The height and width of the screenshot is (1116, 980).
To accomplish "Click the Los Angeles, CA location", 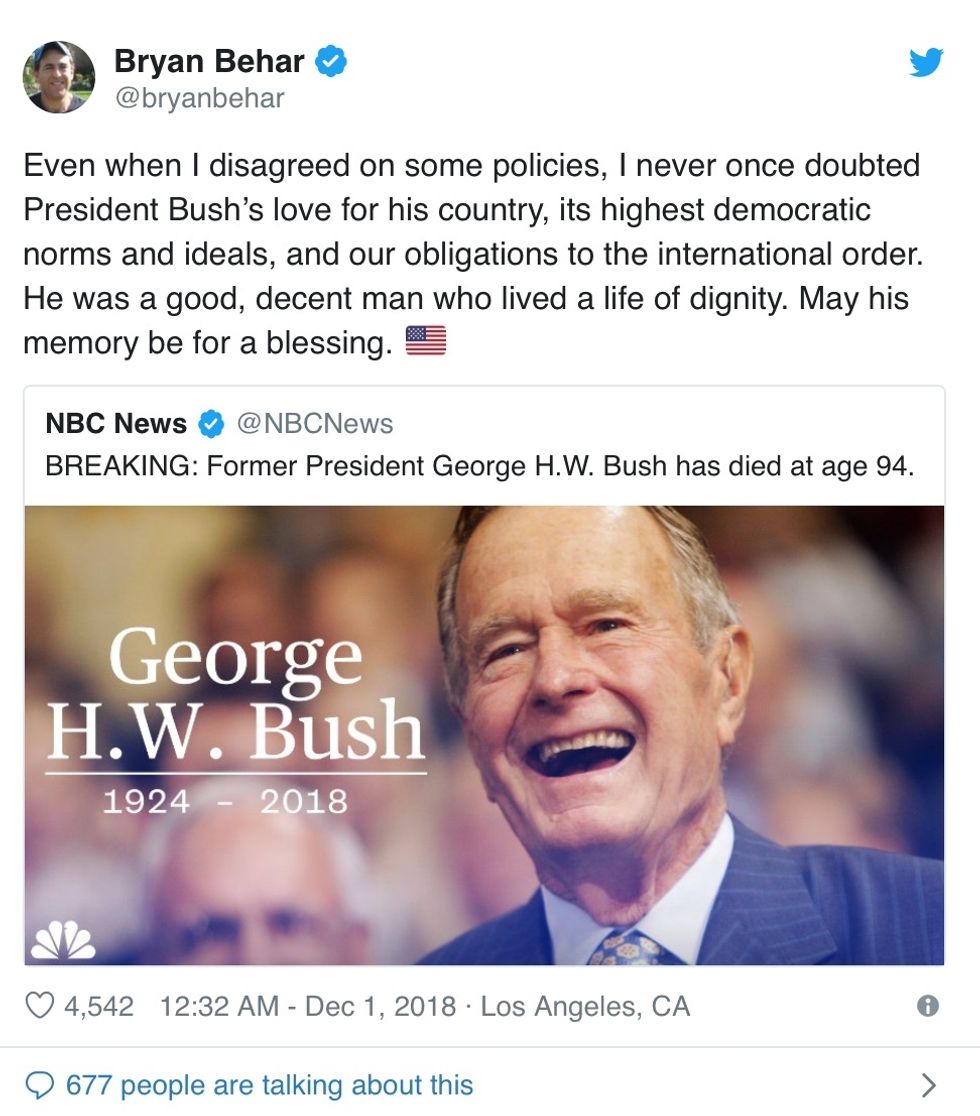I will pyautogui.click(x=585, y=1006).
